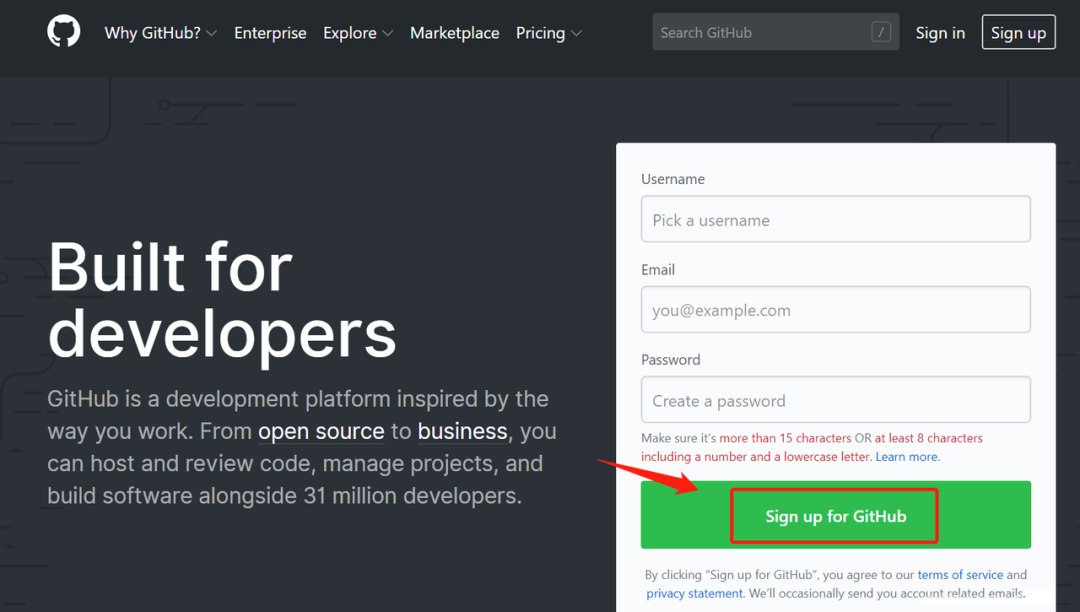1080x612 pixels.
Task: Click the Password label above the field
Action: point(670,360)
